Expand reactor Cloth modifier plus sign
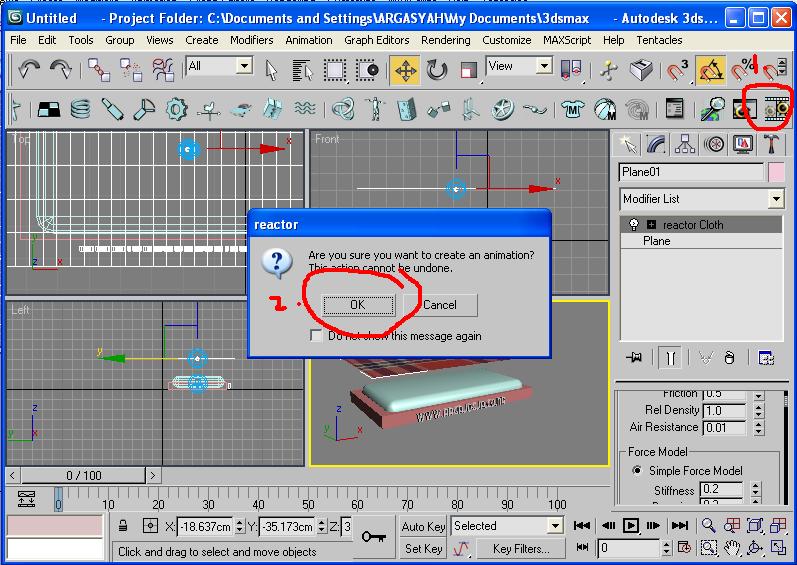Viewport: 797px width, 565px height. (x=651, y=224)
